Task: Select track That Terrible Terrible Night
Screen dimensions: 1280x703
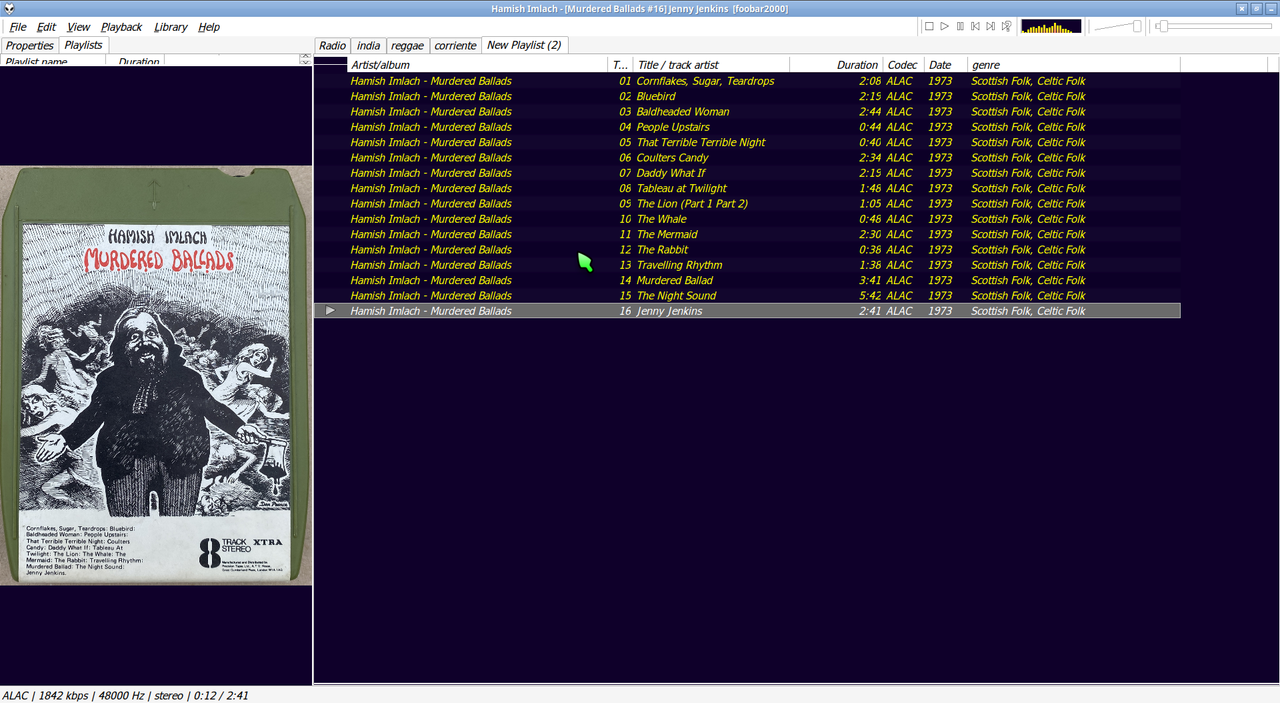Action: click(x=747, y=142)
